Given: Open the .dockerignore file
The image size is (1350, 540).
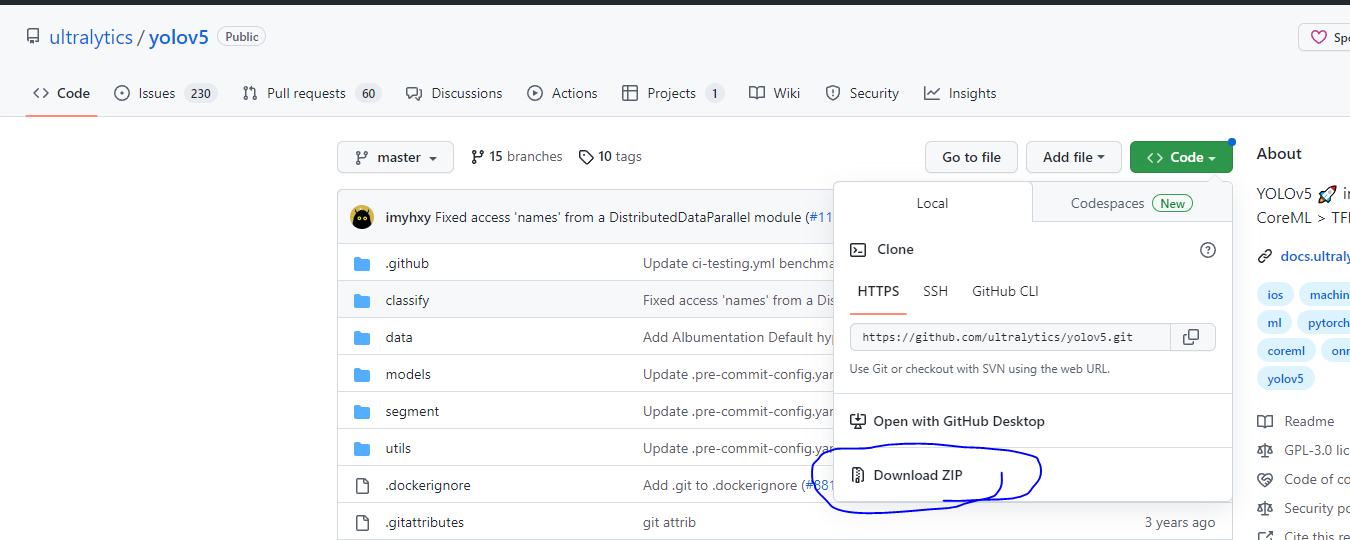Looking at the screenshot, I should click(x=428, y=485).
